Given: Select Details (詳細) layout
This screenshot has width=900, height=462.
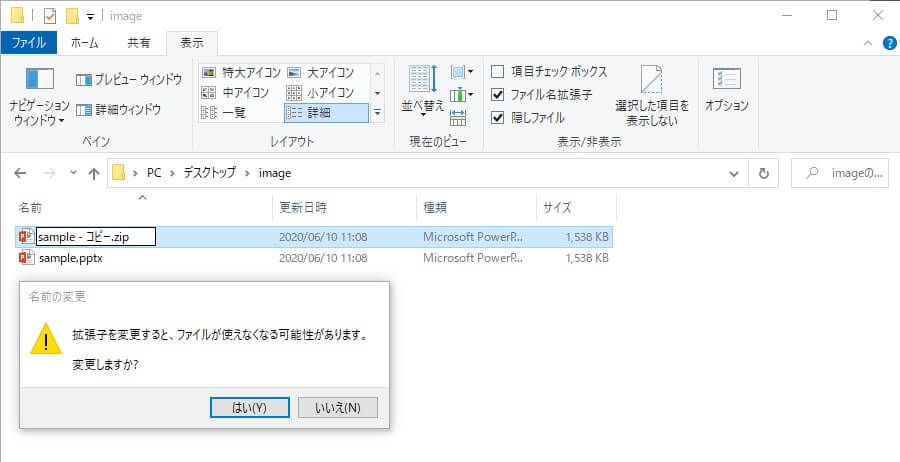Looking at the screenshot, I should tap(326, 112).
